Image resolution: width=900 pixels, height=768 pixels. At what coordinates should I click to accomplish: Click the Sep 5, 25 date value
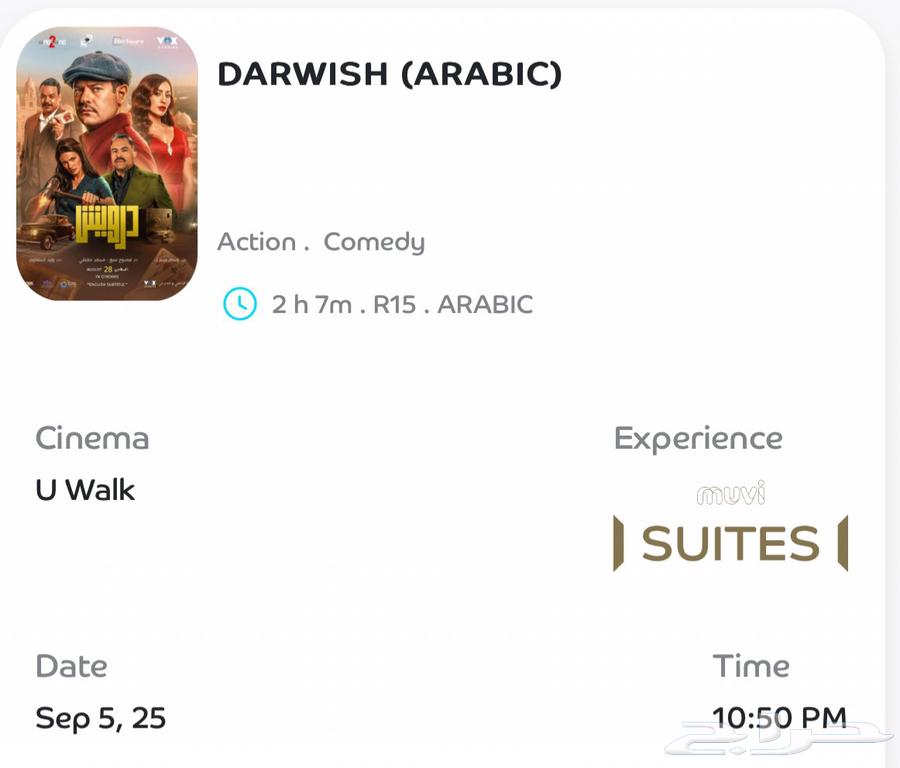(x=100, y=717)
